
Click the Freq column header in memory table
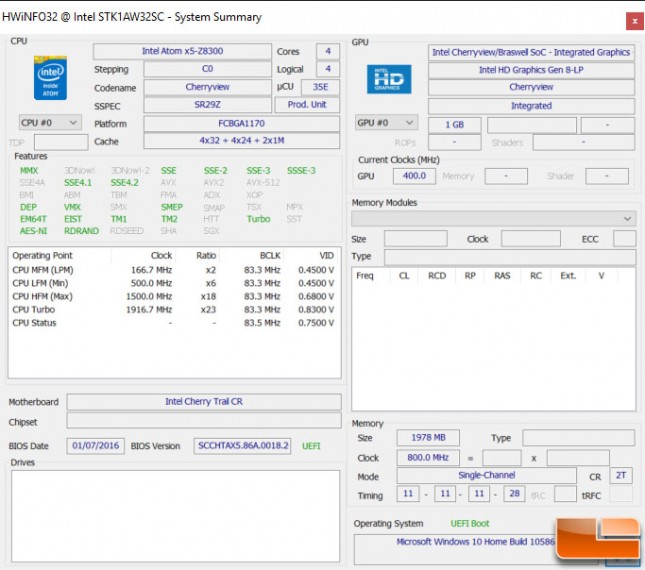click(x=365, y=276)
